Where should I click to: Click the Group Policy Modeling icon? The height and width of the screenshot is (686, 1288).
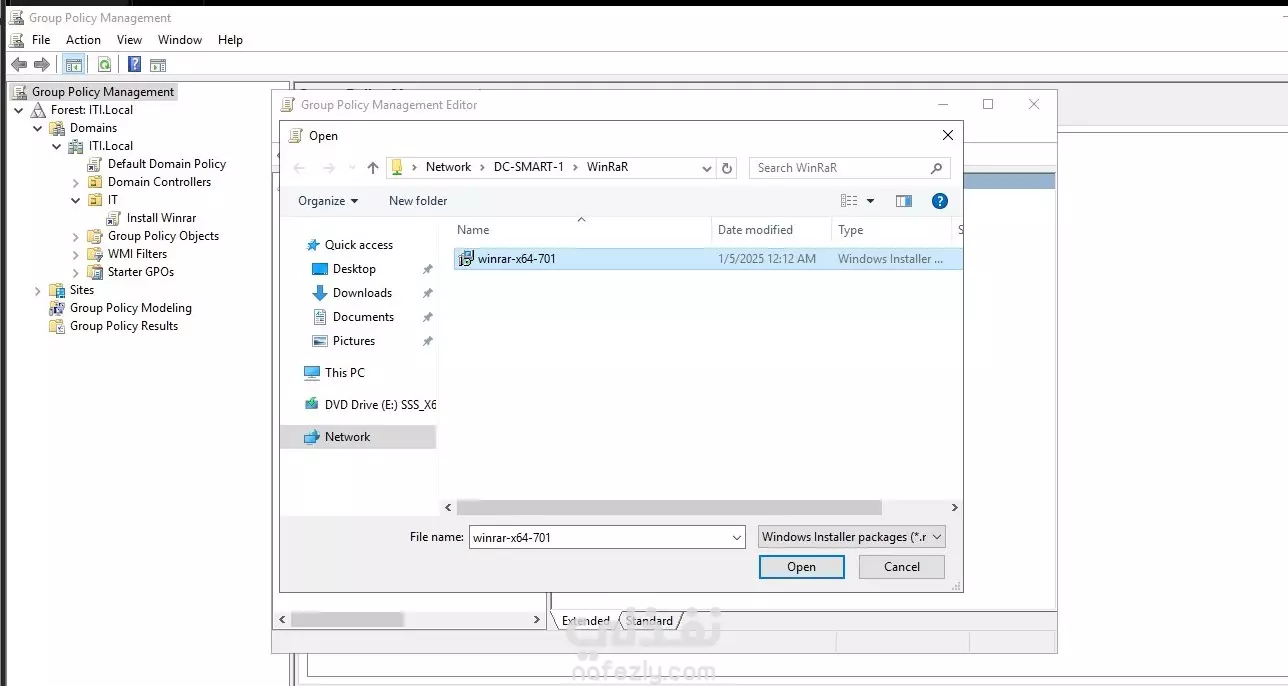[x=57, y=308]
